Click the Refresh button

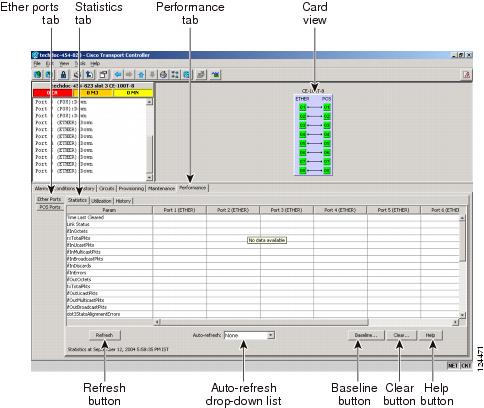coord(105,335)
